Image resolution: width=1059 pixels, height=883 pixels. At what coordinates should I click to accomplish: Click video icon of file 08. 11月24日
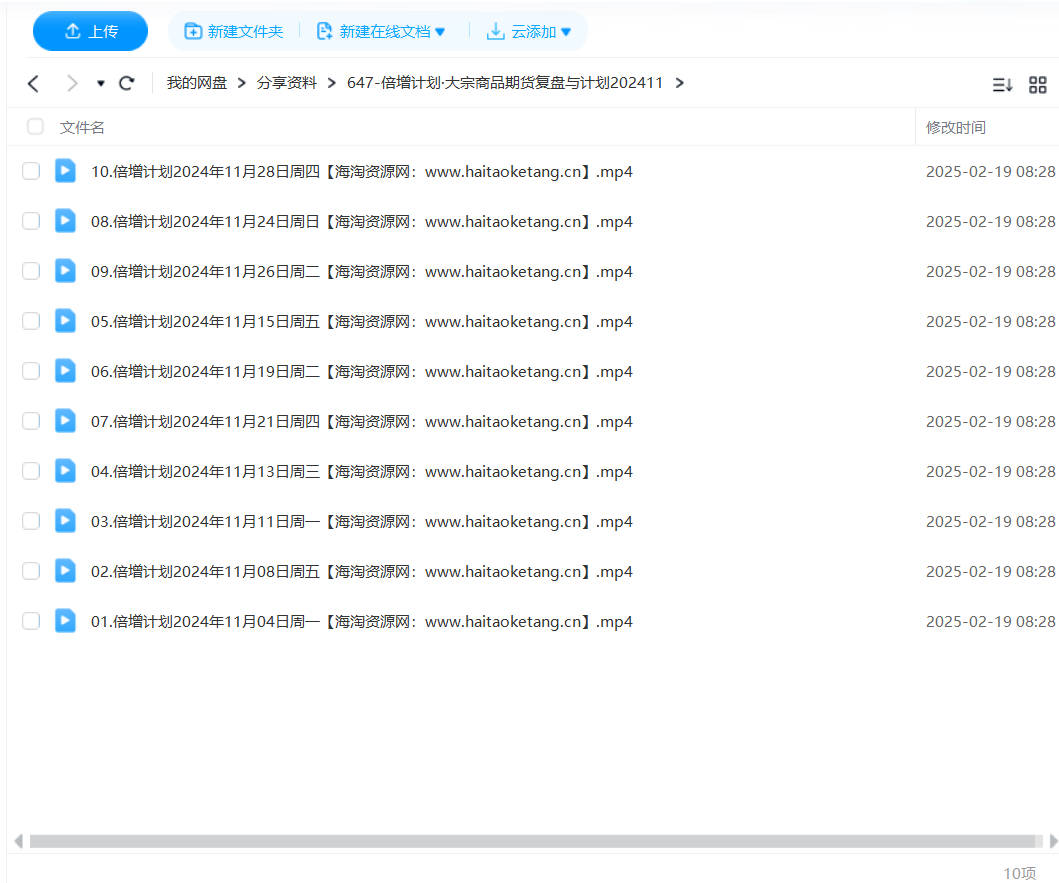65,221
